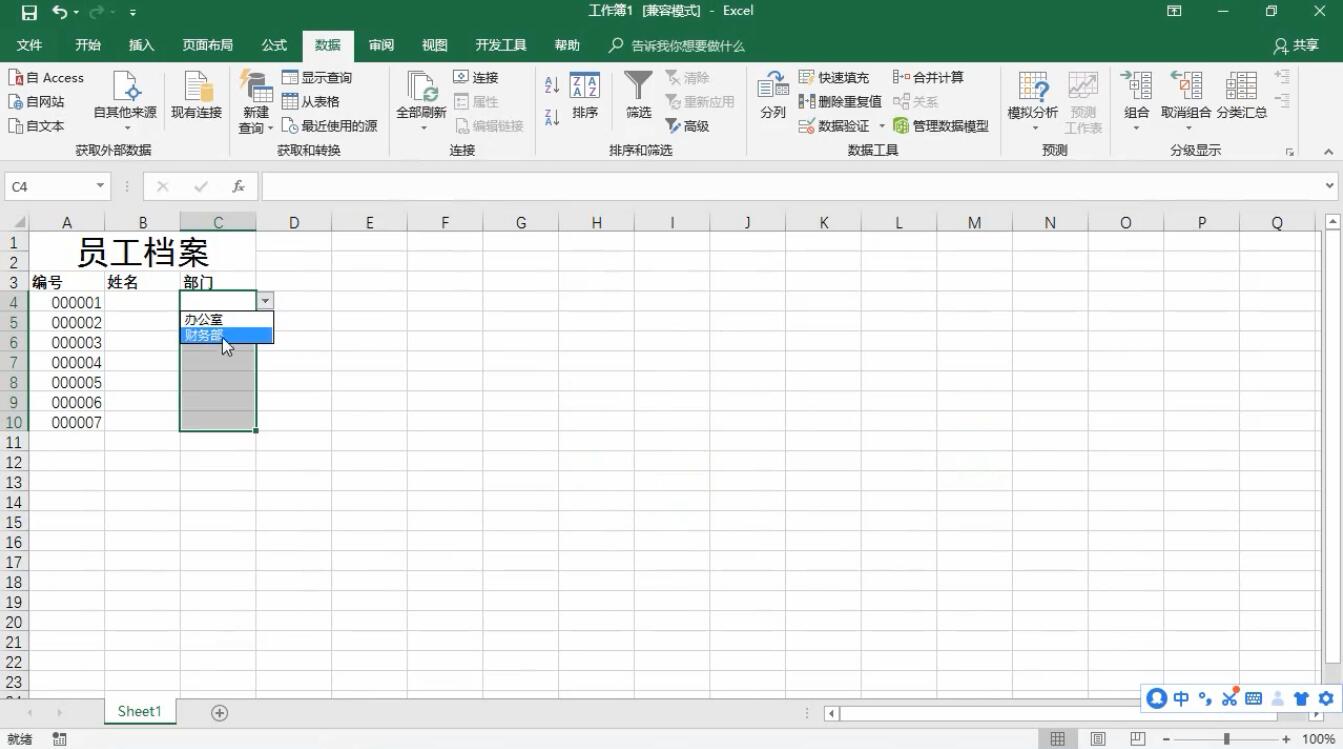Toggle the Filter (筛选) funnel
1343x749 pixels.
pos(638,96)
